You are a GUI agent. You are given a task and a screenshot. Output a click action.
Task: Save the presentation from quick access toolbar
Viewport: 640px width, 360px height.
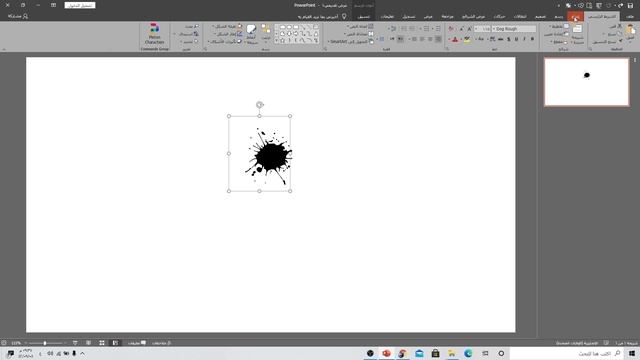[631, 5]
